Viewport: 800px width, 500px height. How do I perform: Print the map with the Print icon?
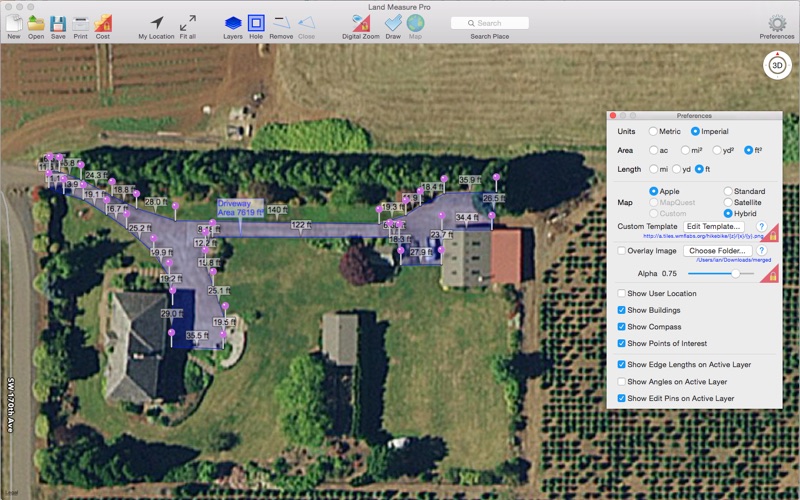click(x=80, y=24)
